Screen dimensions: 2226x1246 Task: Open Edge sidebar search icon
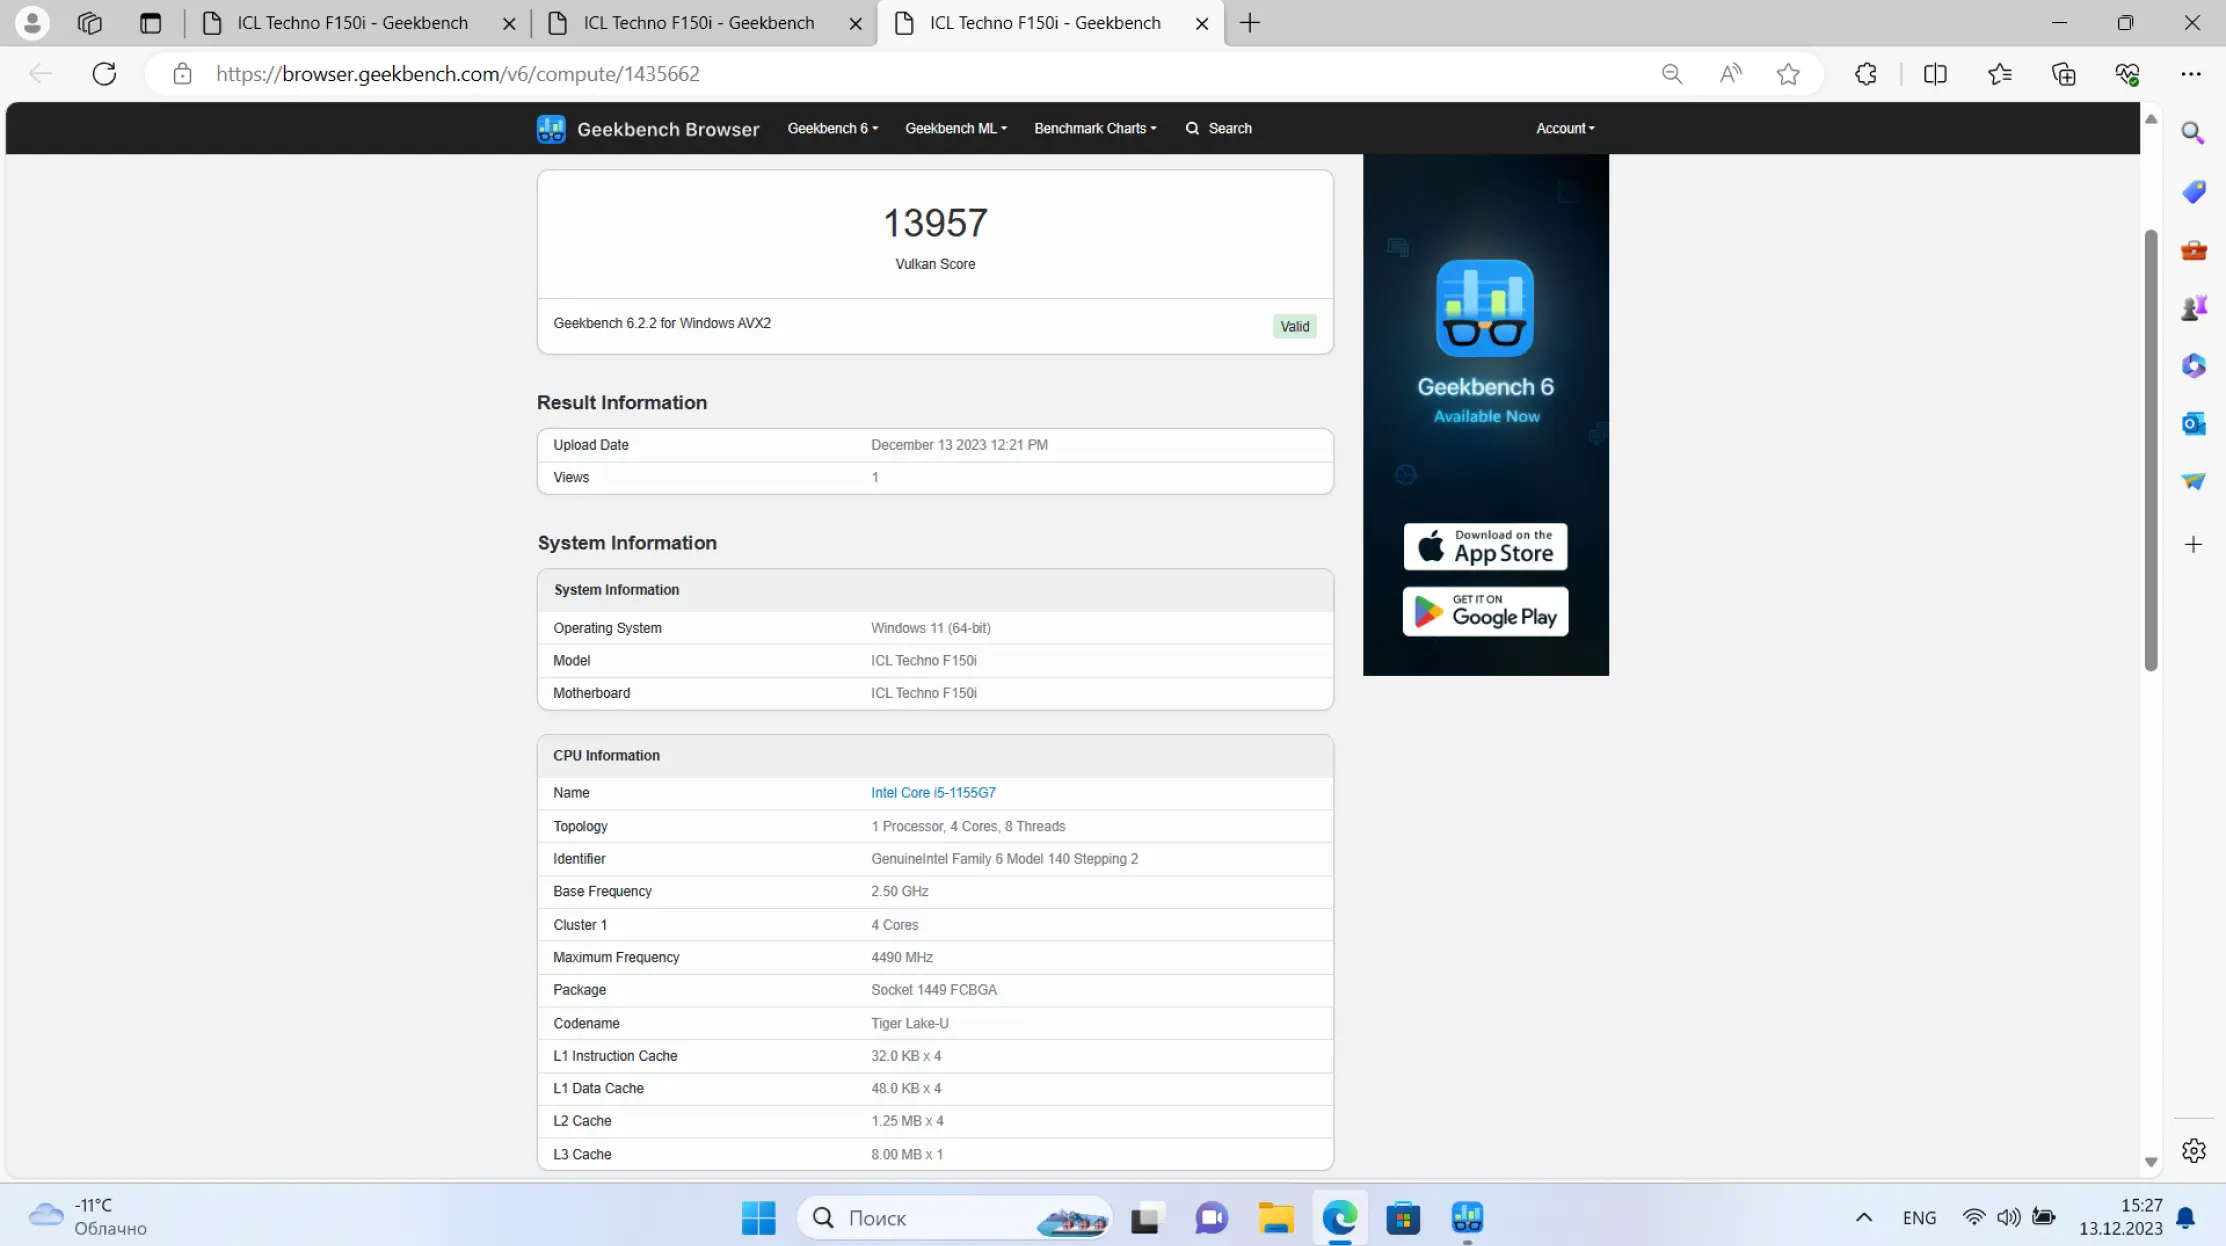[2193, 133]
